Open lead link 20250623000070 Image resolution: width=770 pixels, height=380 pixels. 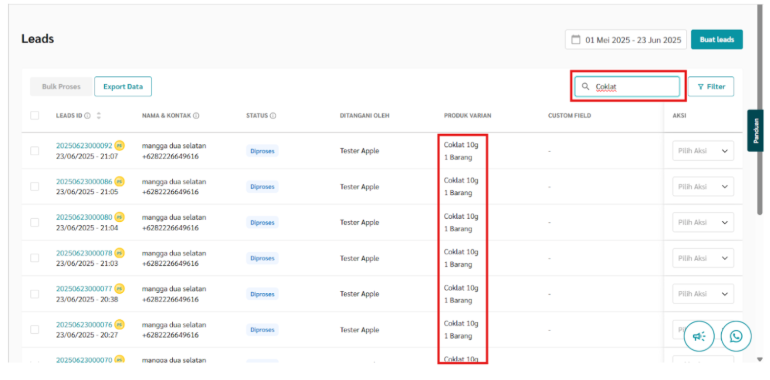click(x=84, y=360)
